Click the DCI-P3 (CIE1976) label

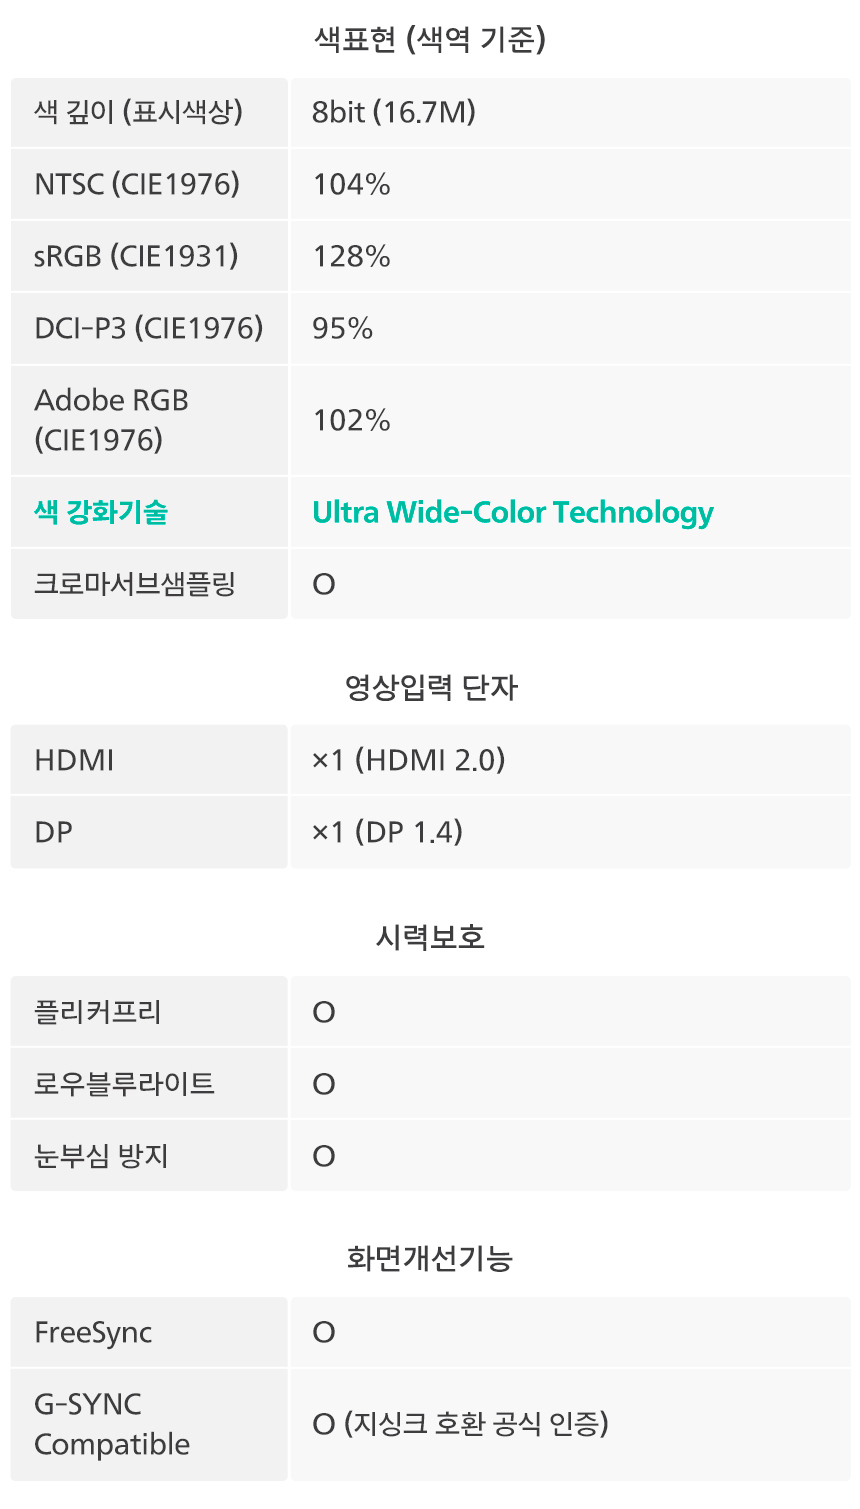pos(149,328)
